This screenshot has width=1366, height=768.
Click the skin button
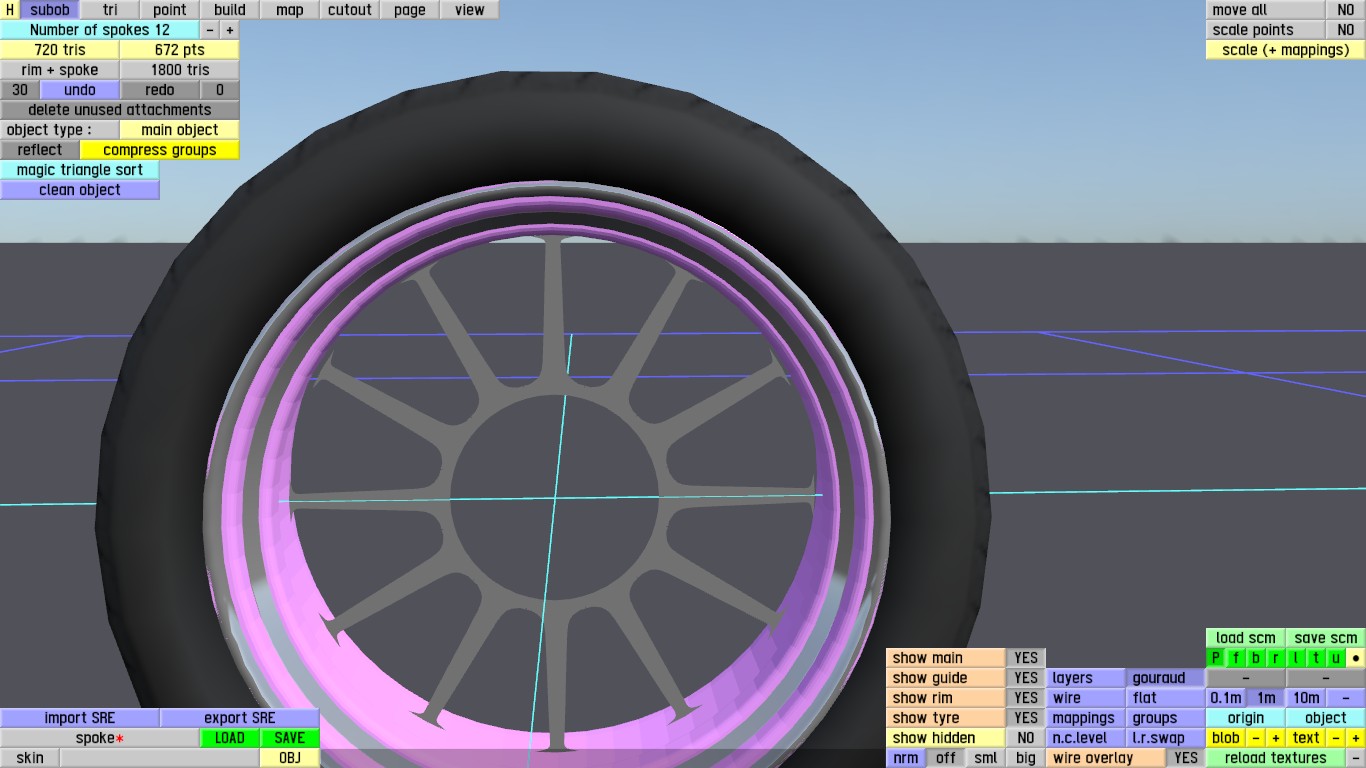pos(30,758)
